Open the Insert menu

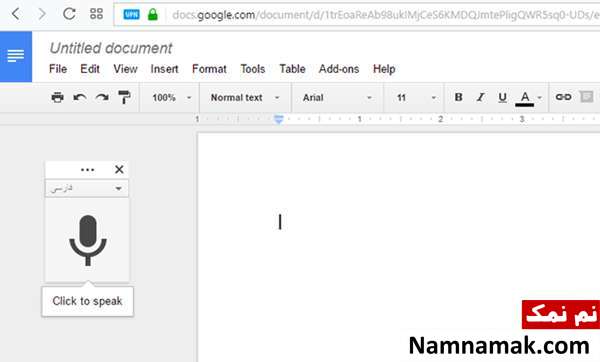pyautogui.click(x=165, y=69)
